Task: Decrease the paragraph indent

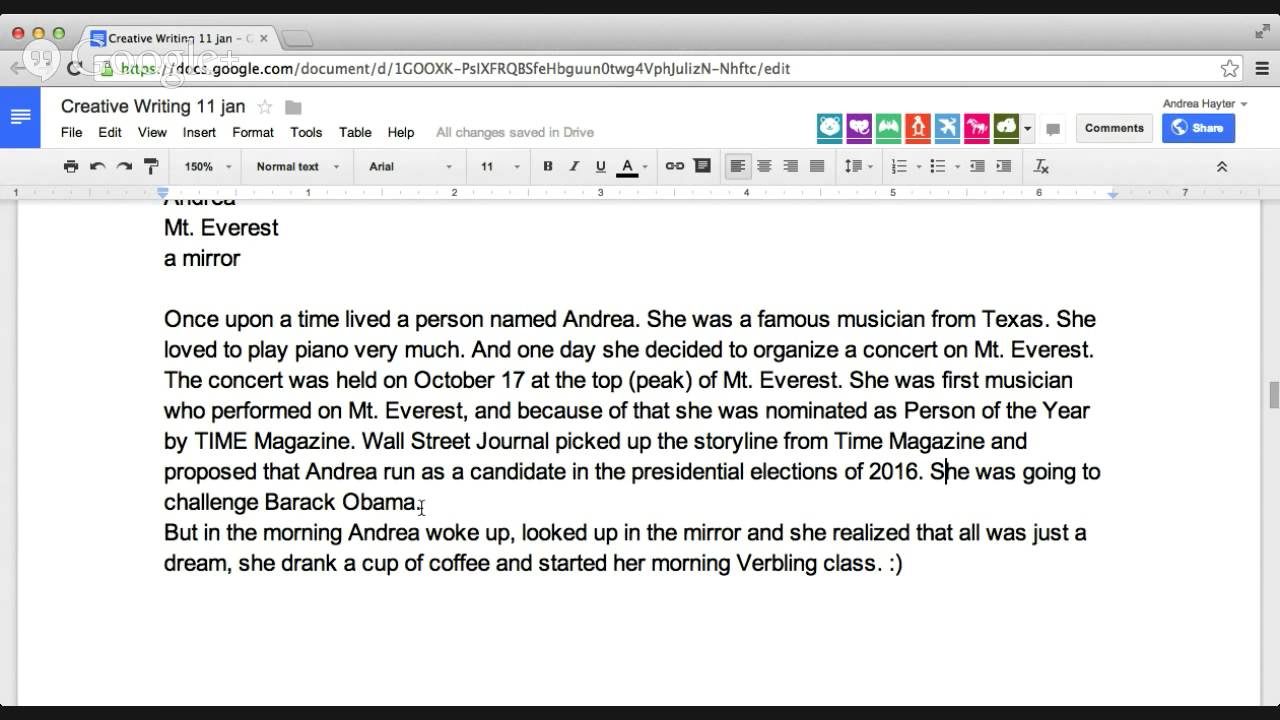Action: [x=977, y=167]
